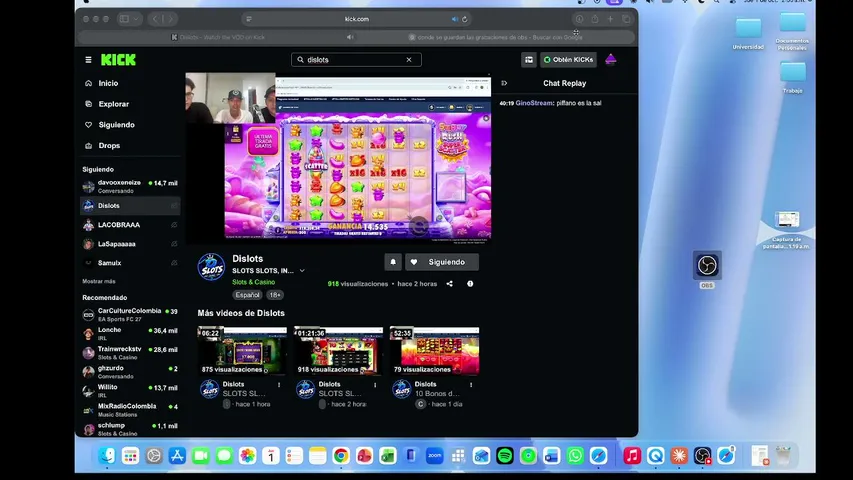Open recommended channel Lonche

click(x=131, y=334)
